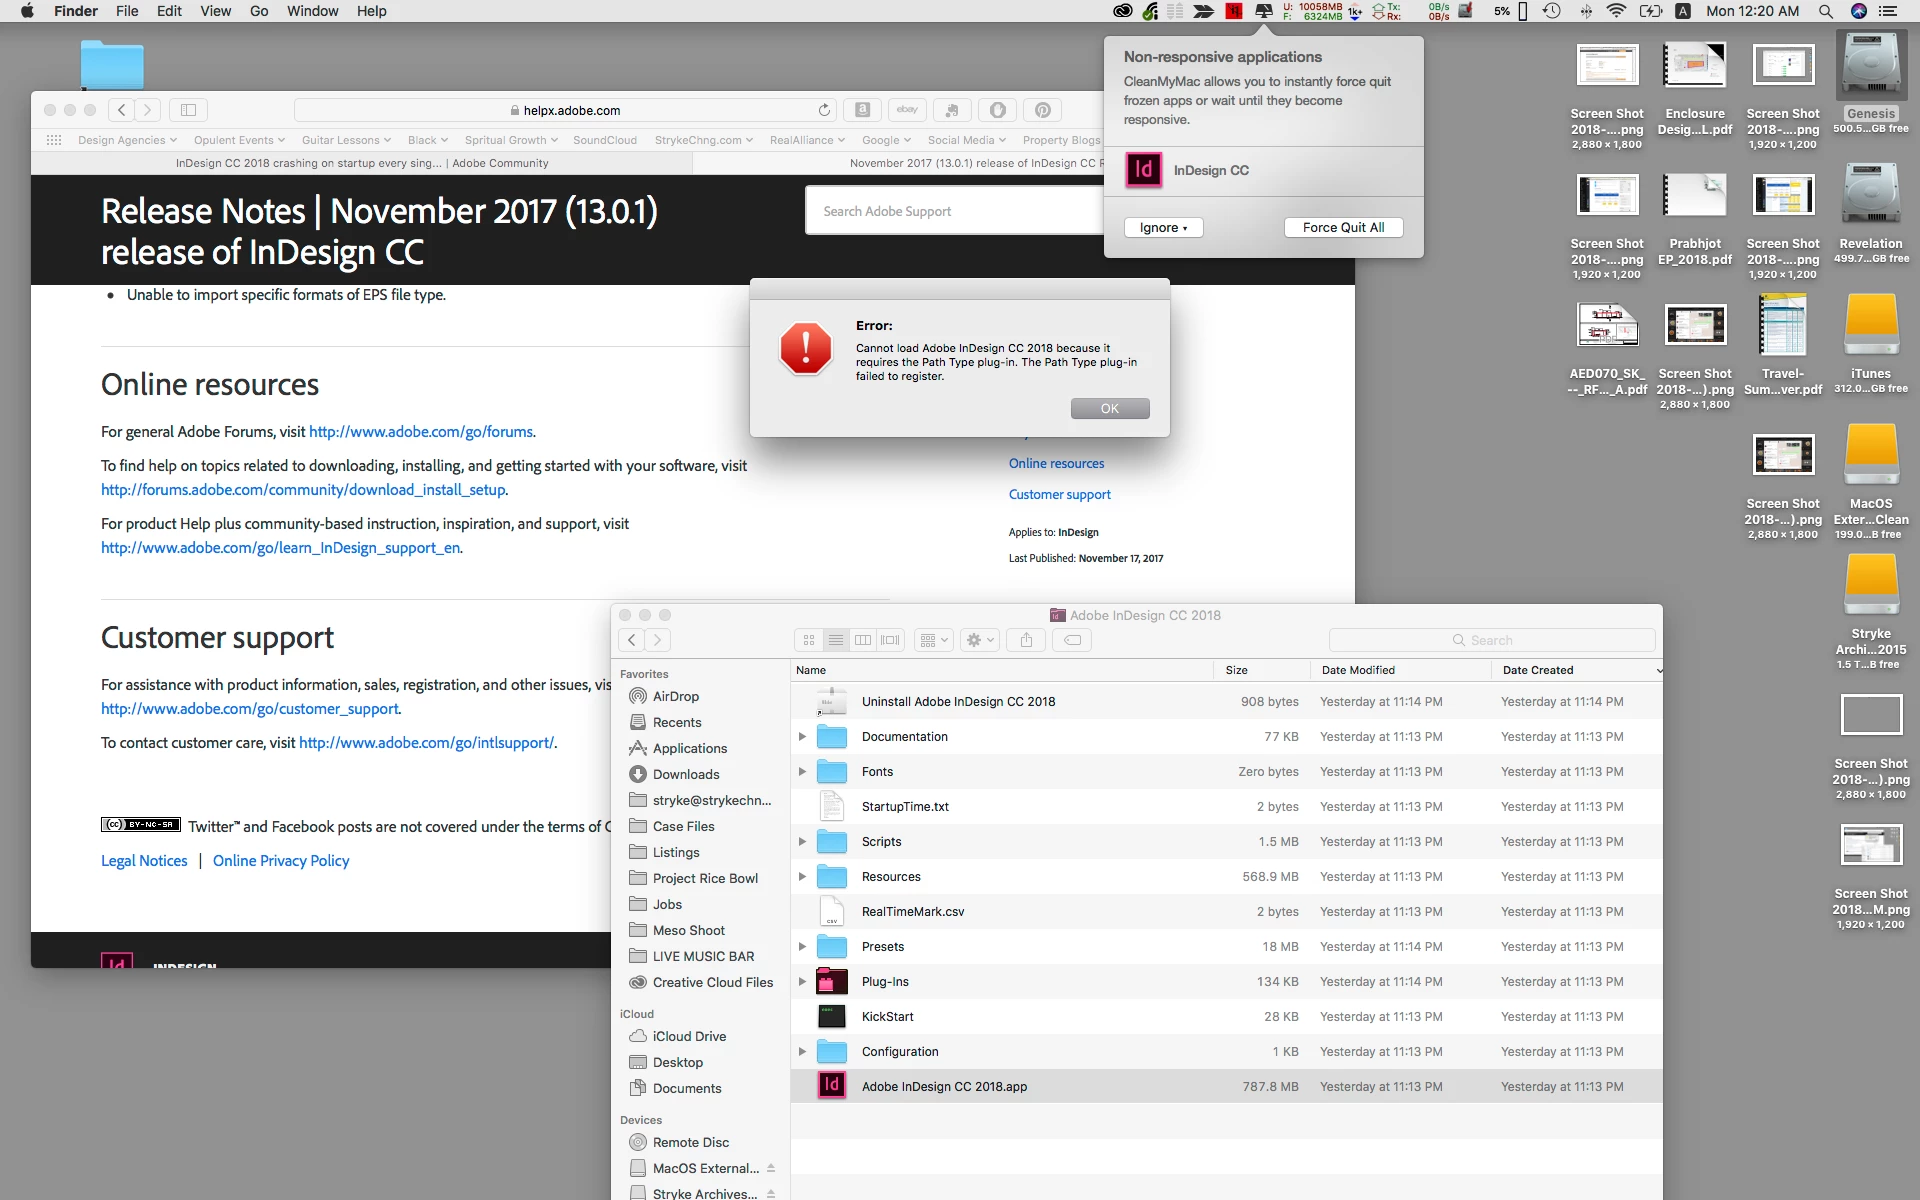Open the Finder action gear dropdown

pos(980,640)
